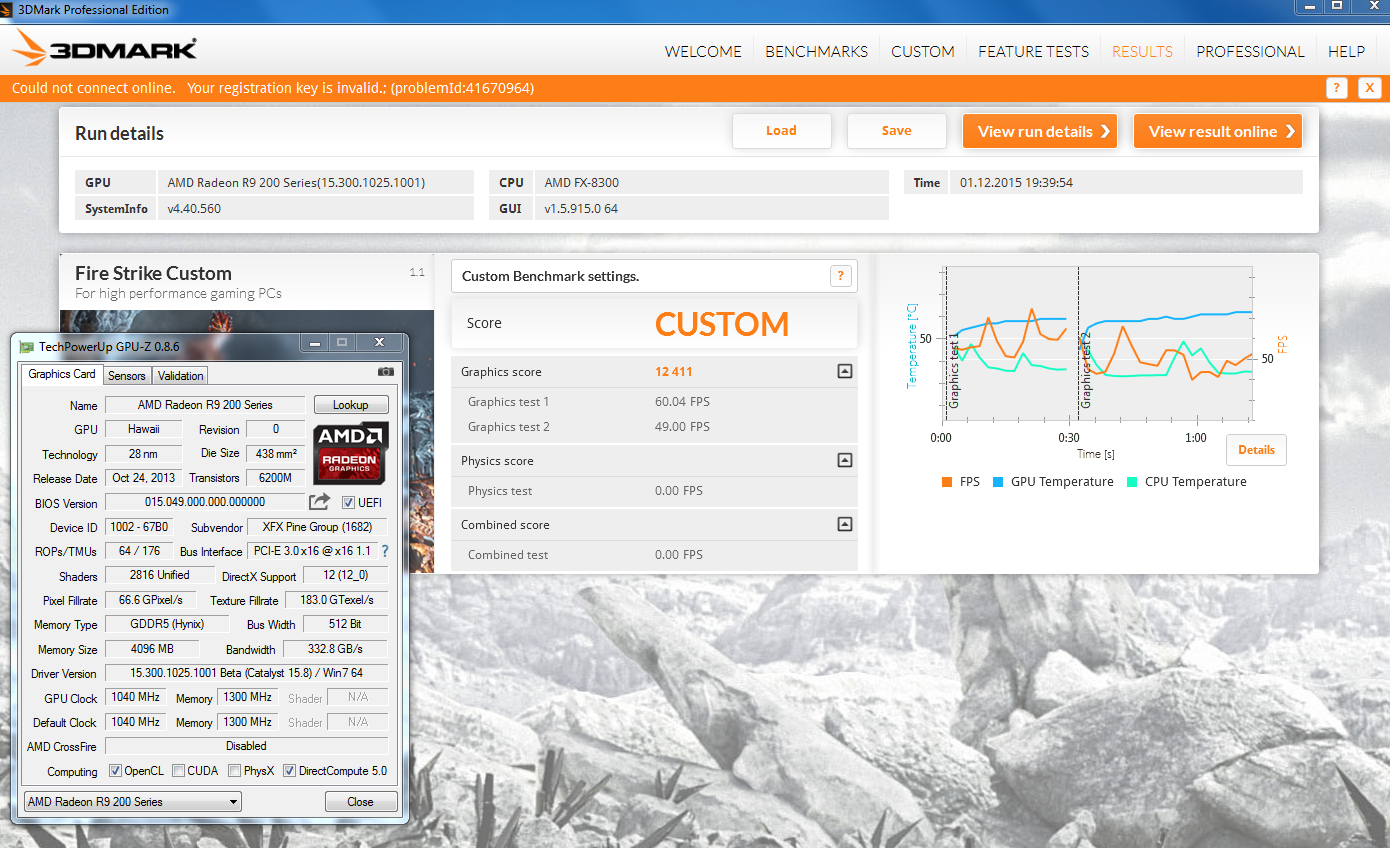
Task: Open the PROFESSIONAL tab
Action: tap(1250, 51)
